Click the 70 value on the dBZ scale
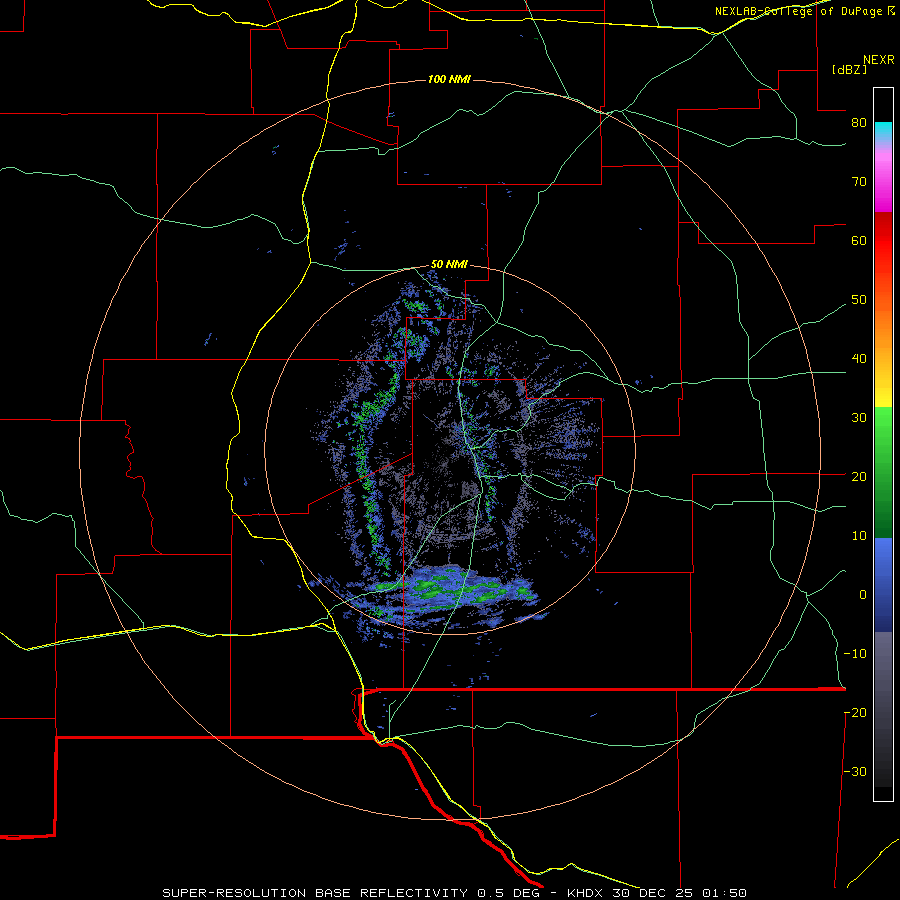 [859, 181]
